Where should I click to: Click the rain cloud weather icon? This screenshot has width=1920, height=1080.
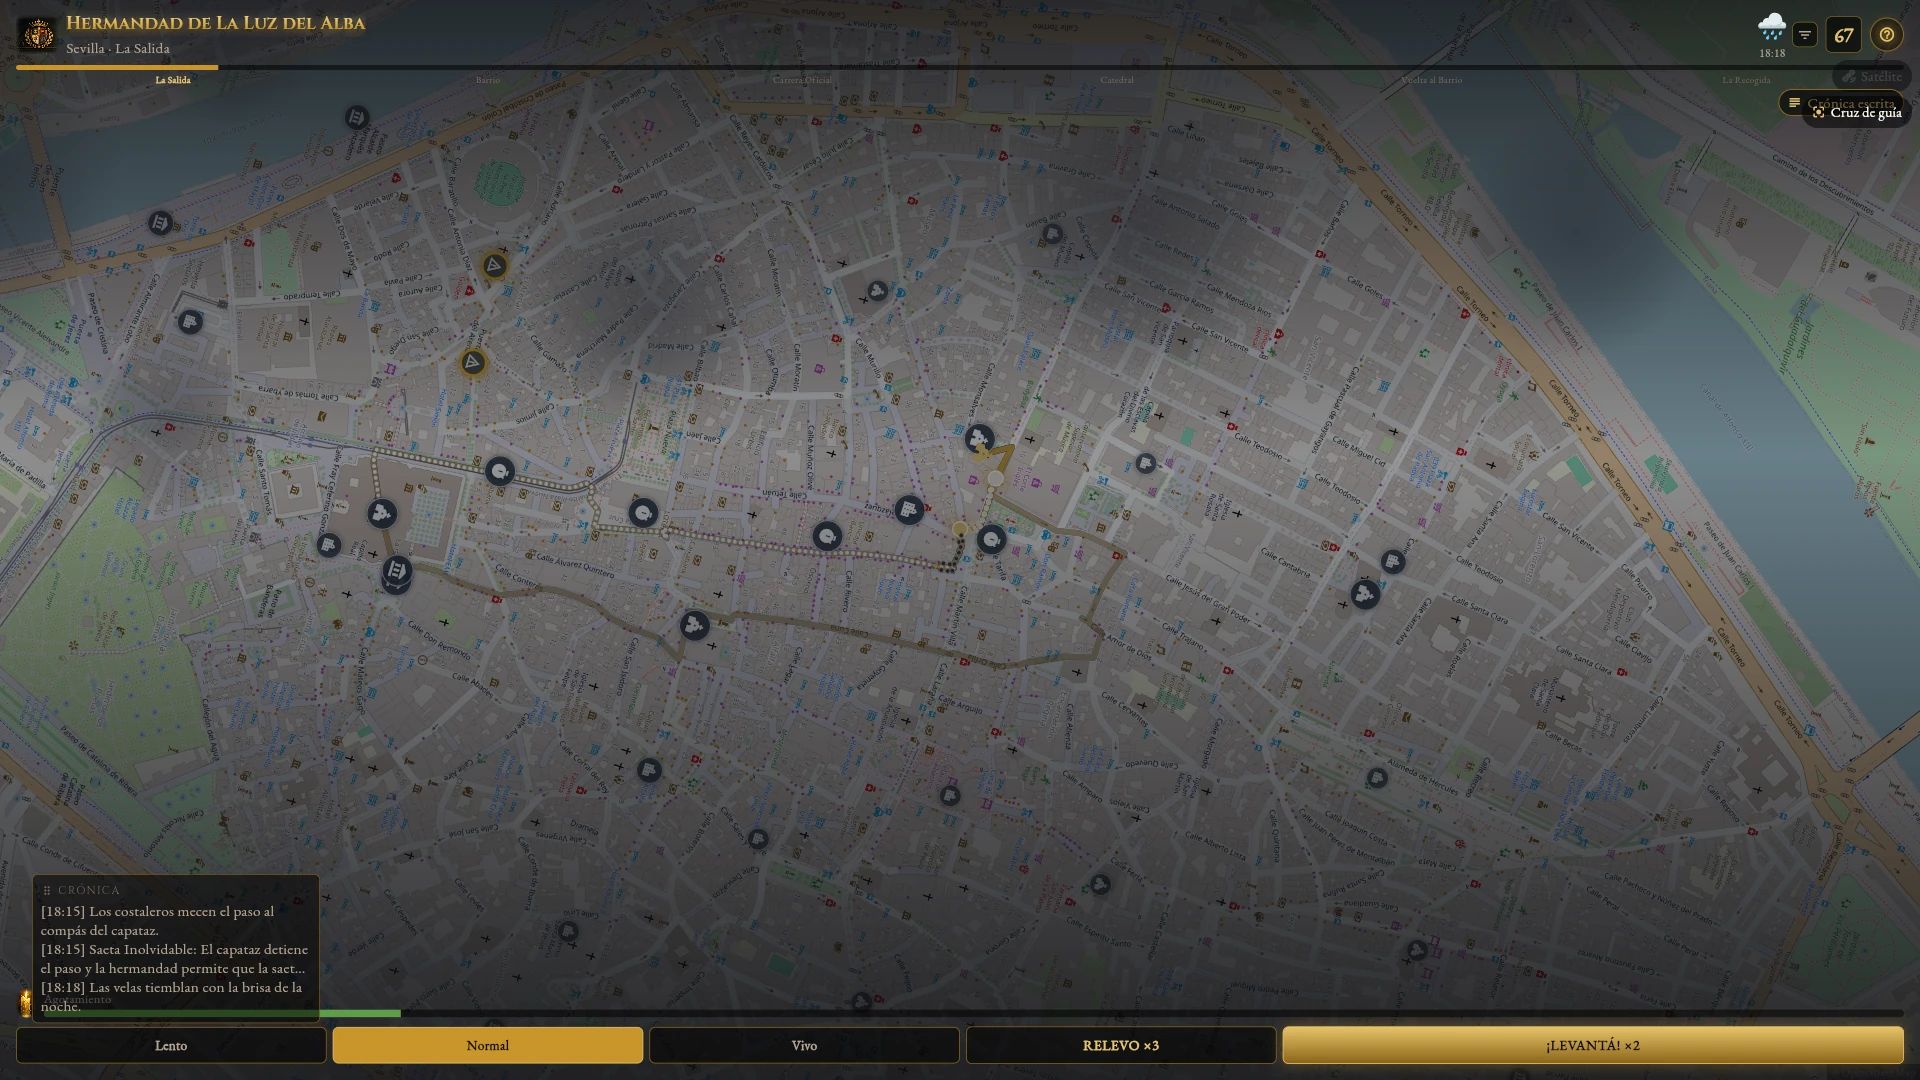1772,27
